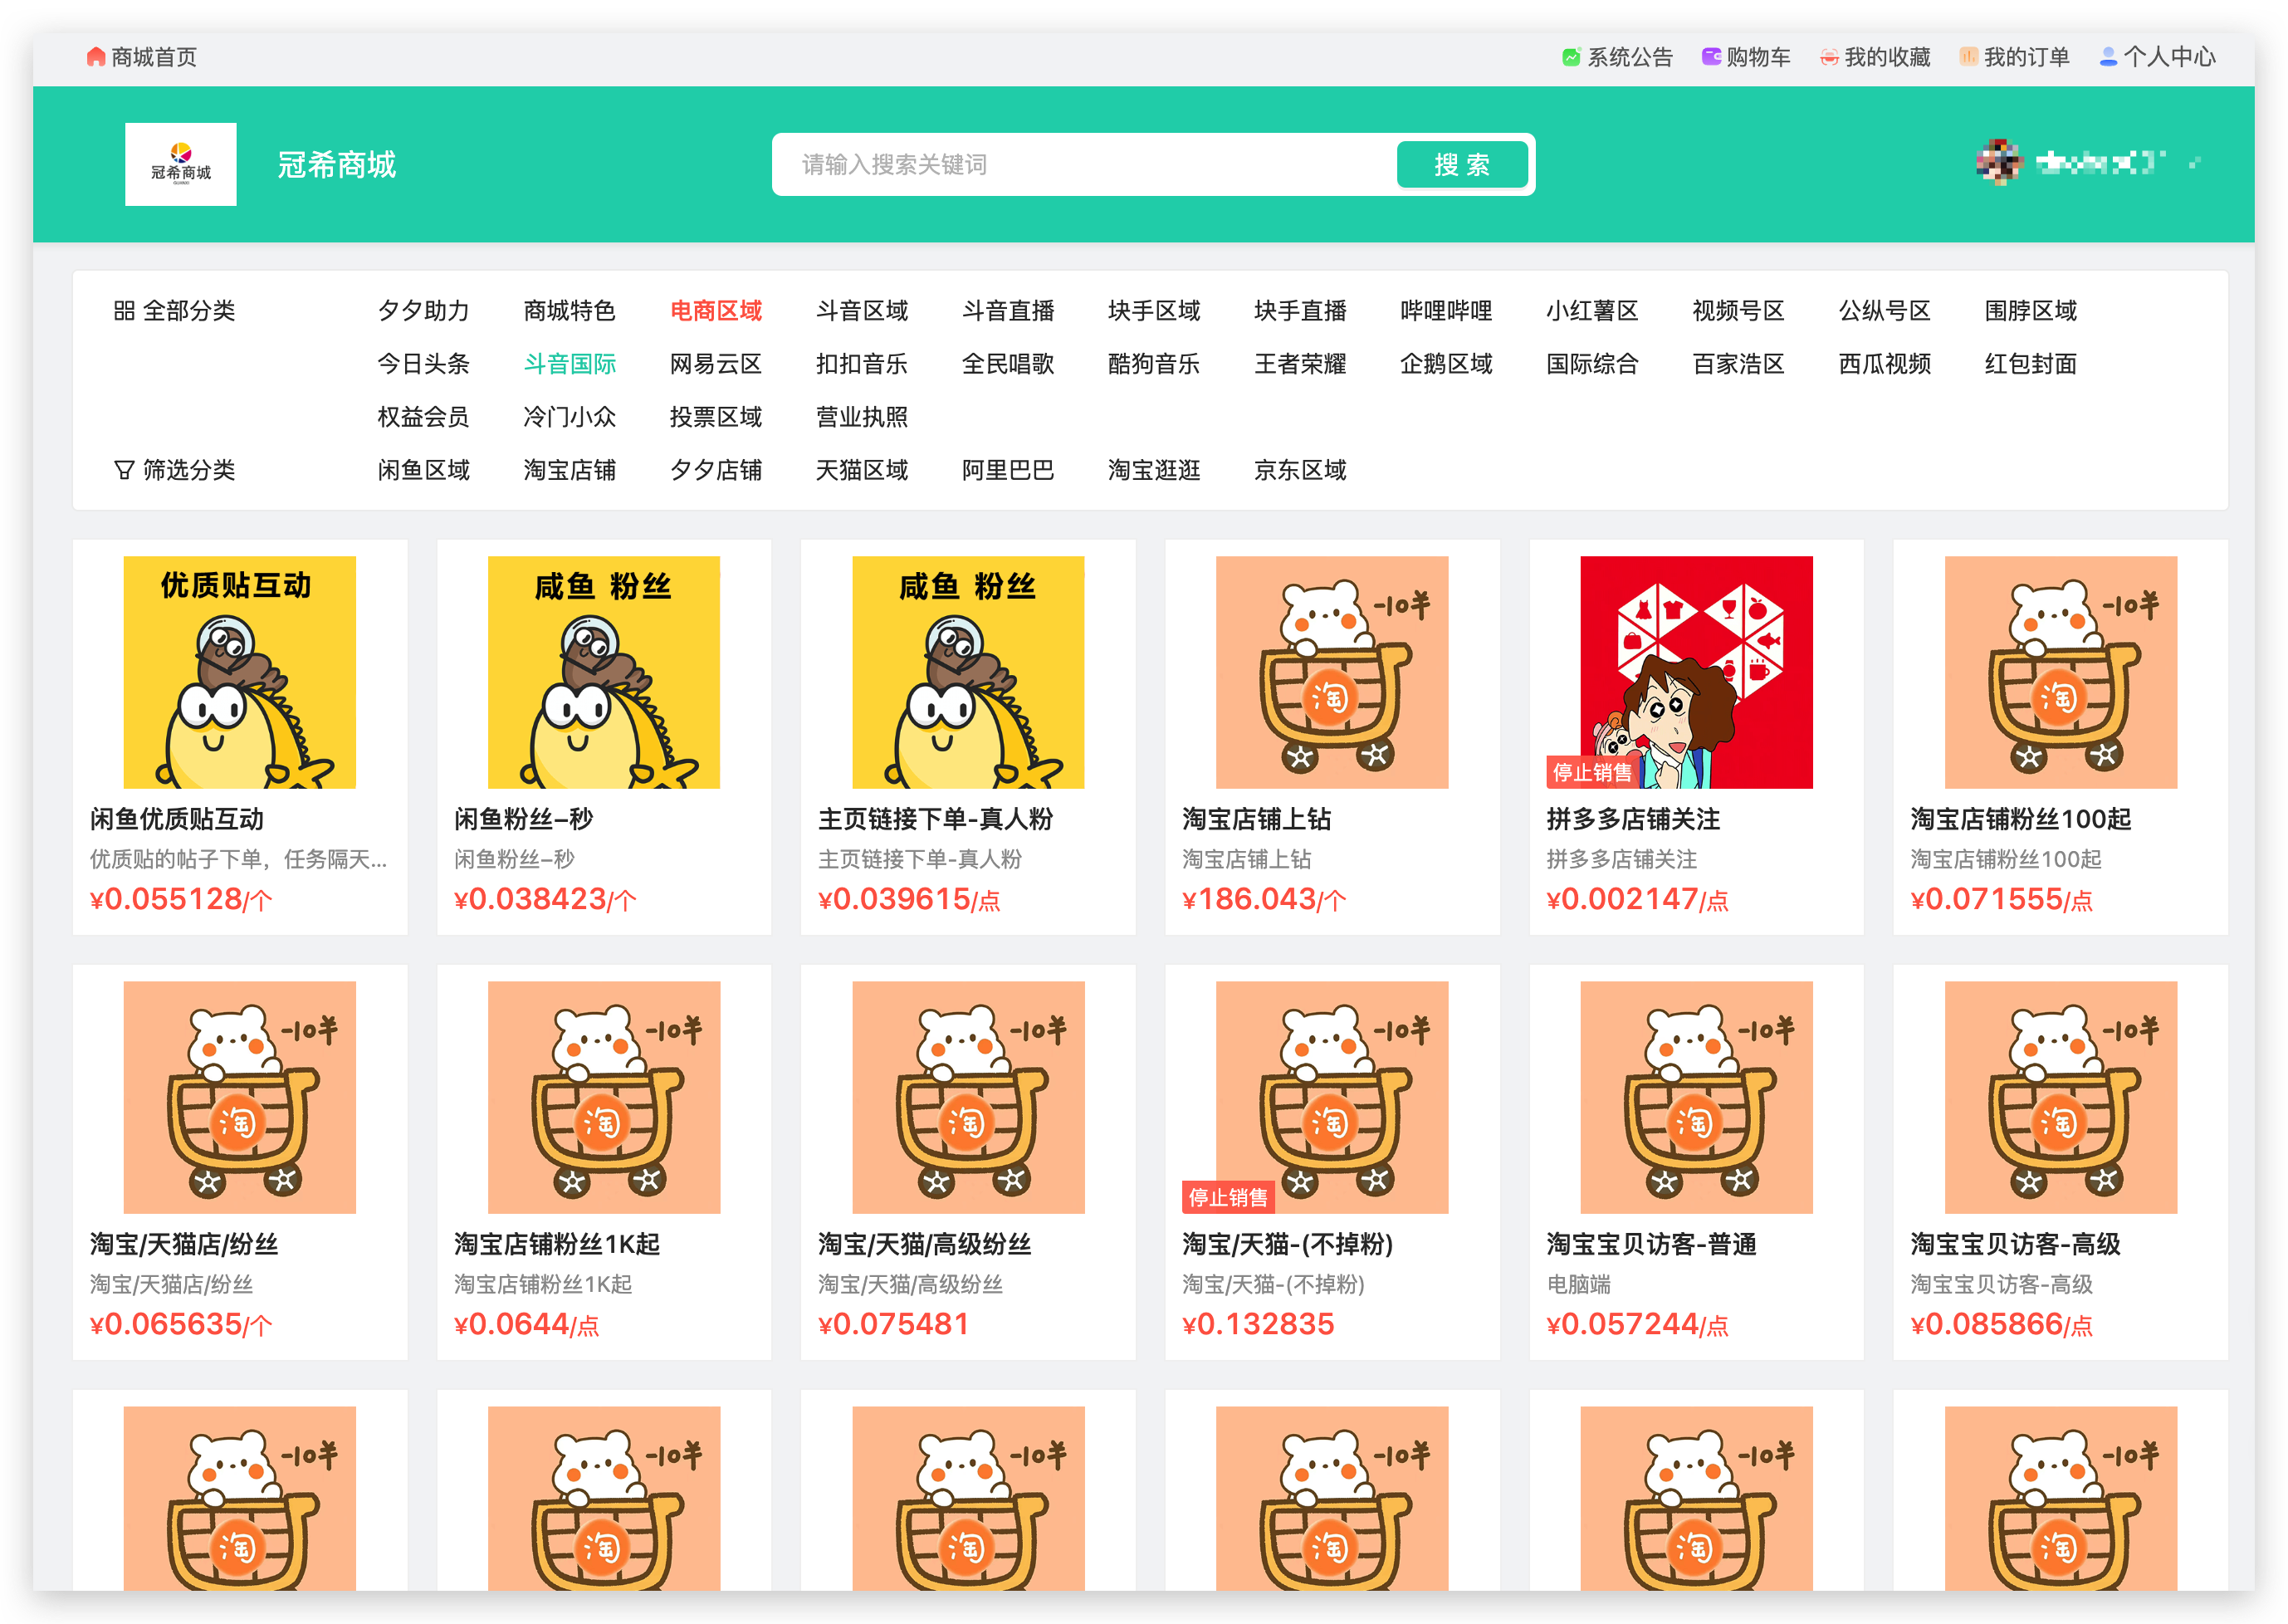Open the 拼多多店铺关注 product thumbnail

tap(1696, 672)
